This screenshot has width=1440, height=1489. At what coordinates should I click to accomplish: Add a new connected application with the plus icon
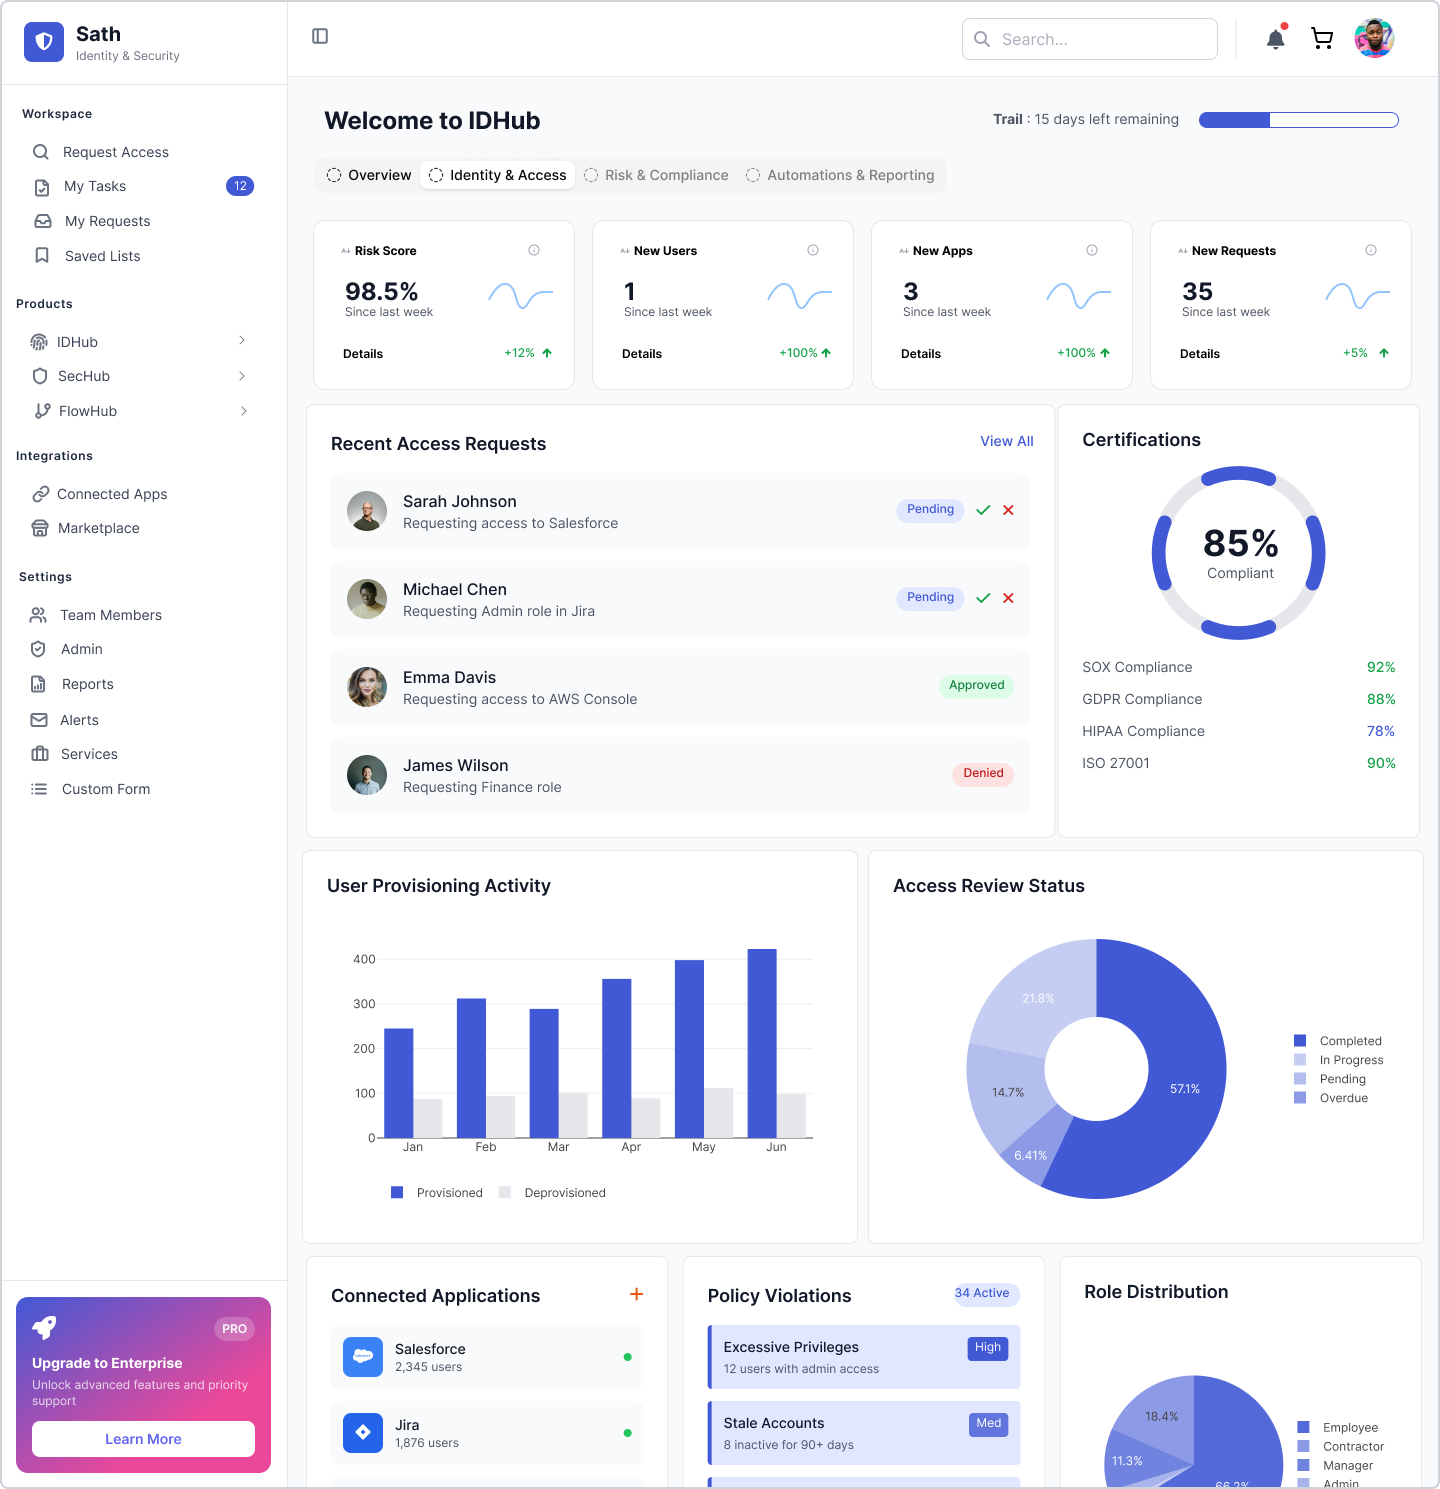click(x=636, y=1294)
